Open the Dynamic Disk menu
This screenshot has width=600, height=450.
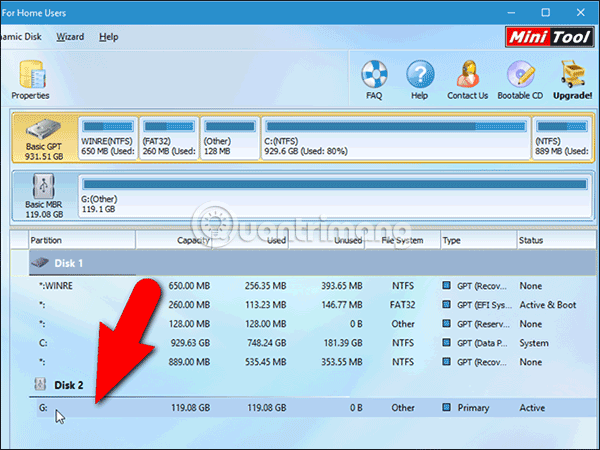21,37
